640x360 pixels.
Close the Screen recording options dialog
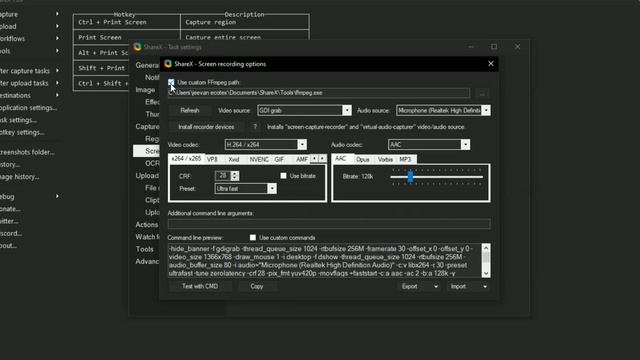click(491, 64)
